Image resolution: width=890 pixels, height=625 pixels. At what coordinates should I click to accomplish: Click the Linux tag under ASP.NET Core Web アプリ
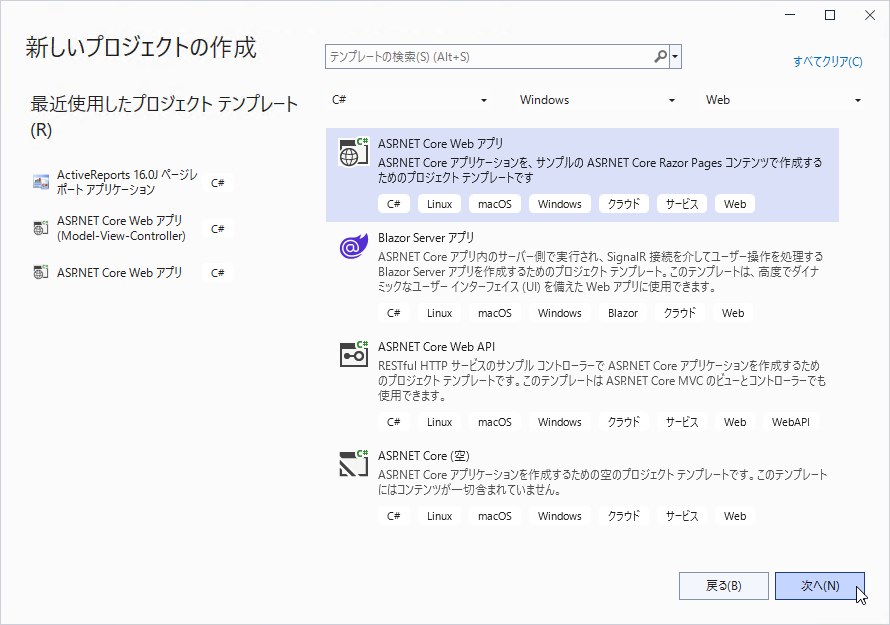pos(439,204)
